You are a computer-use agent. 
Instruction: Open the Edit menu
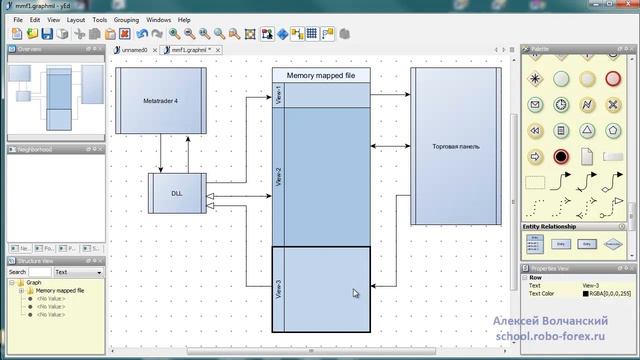pyautogui.click(x=35, y=20)
